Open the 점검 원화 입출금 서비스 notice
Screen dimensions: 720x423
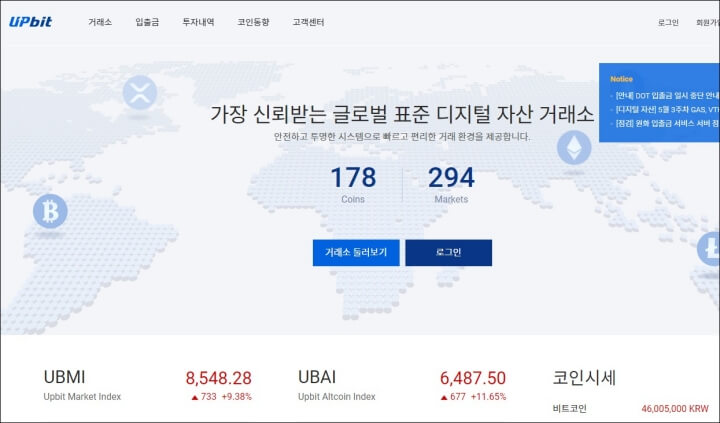(x=665, y=124)
